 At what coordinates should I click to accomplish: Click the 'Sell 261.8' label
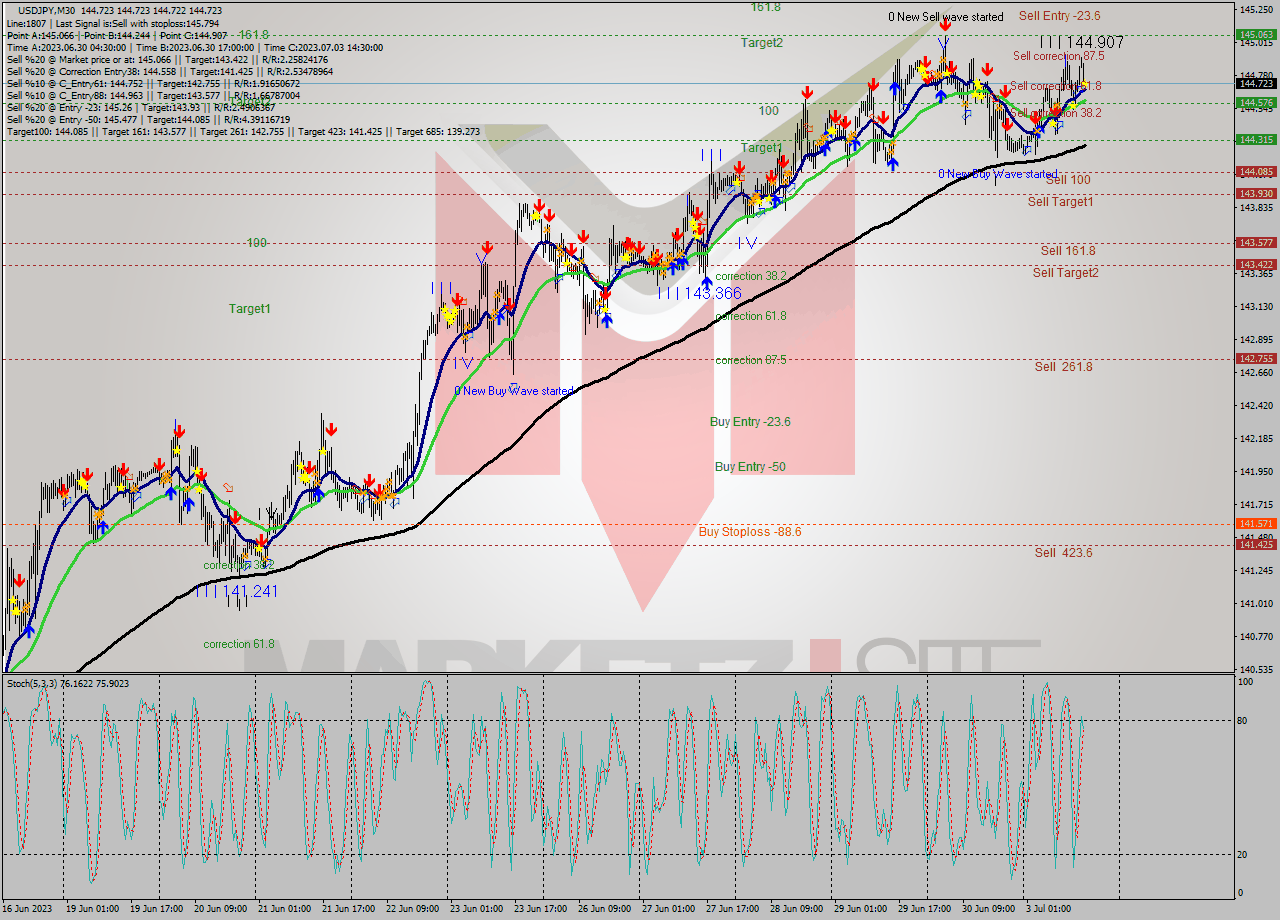[1063, 367]
